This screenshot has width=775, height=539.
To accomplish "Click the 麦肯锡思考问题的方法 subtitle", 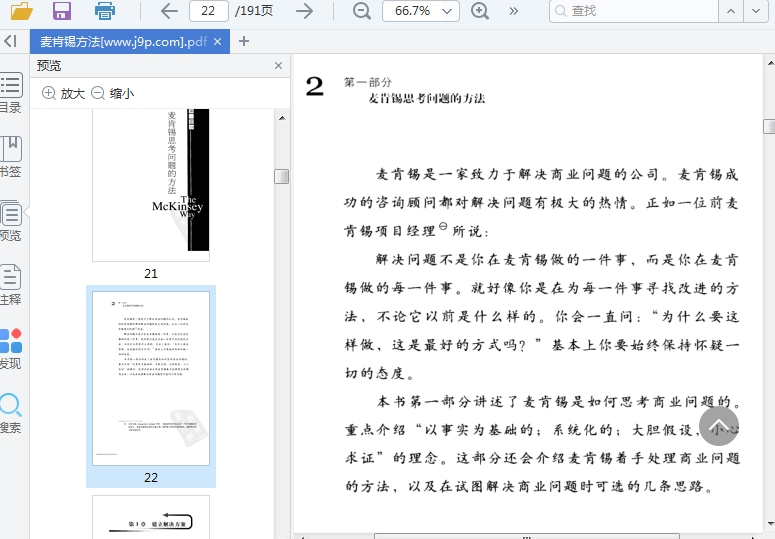I will coord(427,98).
